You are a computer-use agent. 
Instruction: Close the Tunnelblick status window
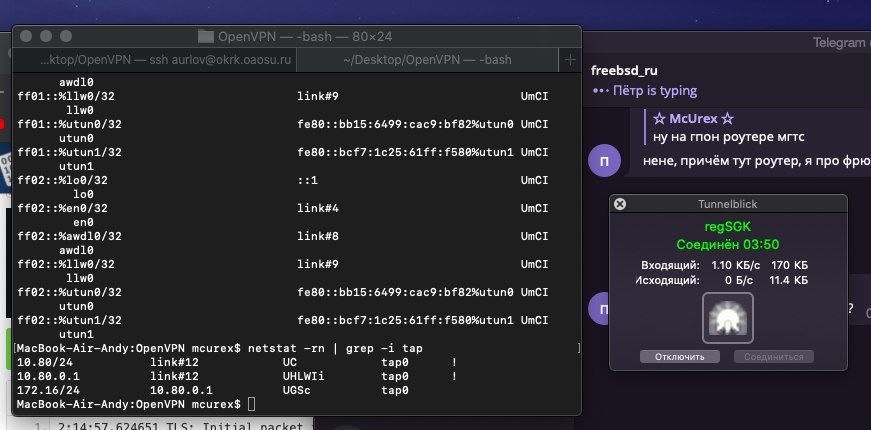pos(620,204)
